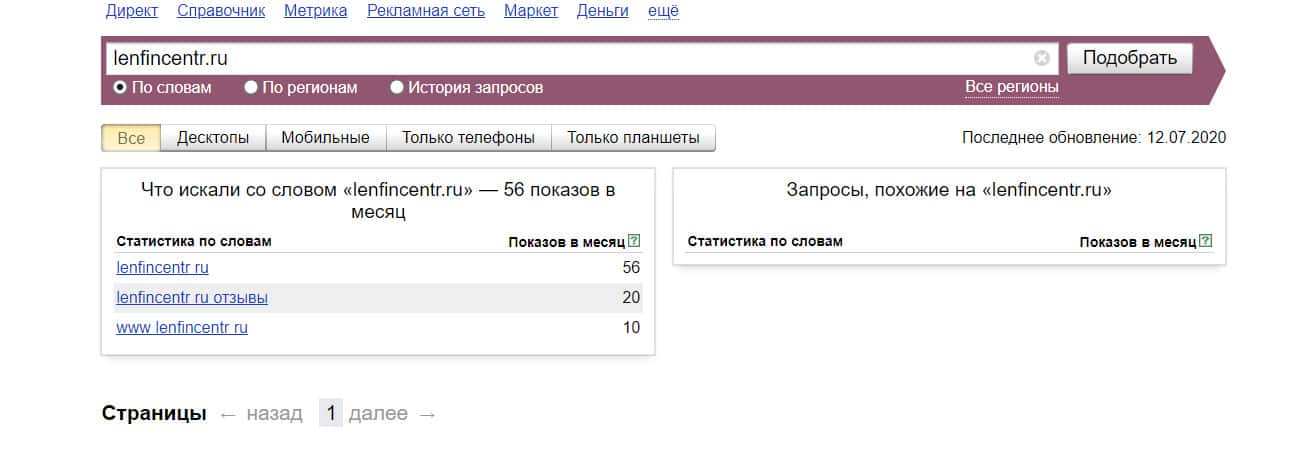
Task: Click help icon in similar queries table header
Action: [x=1205, y=241]
